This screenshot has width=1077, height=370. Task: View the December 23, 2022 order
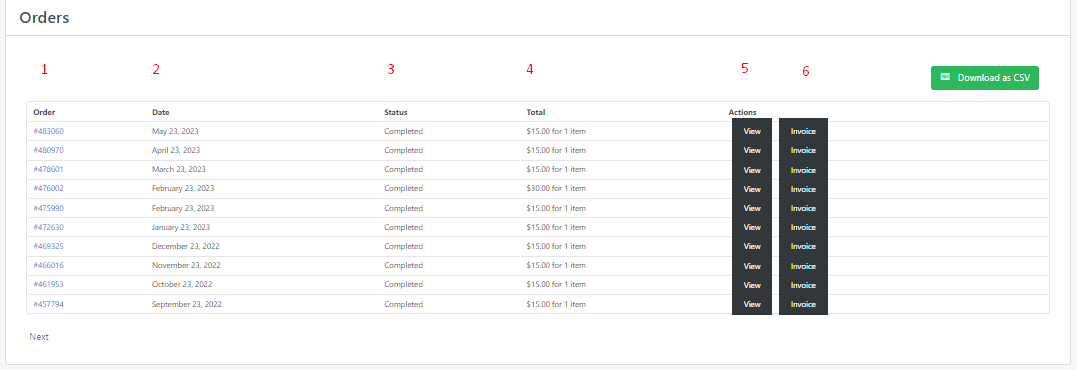tap(752, 246)
